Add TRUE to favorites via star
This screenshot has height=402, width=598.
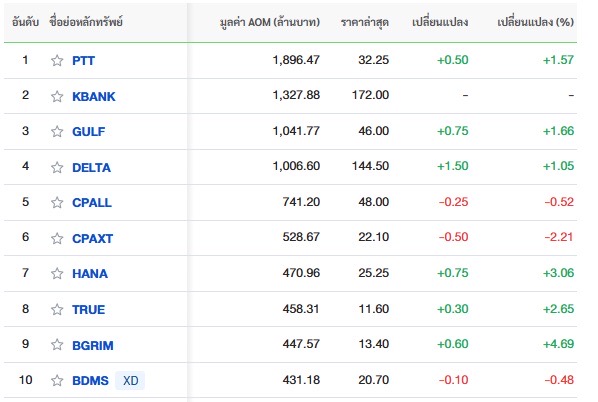pyautogui.click(x=57, y=309)
